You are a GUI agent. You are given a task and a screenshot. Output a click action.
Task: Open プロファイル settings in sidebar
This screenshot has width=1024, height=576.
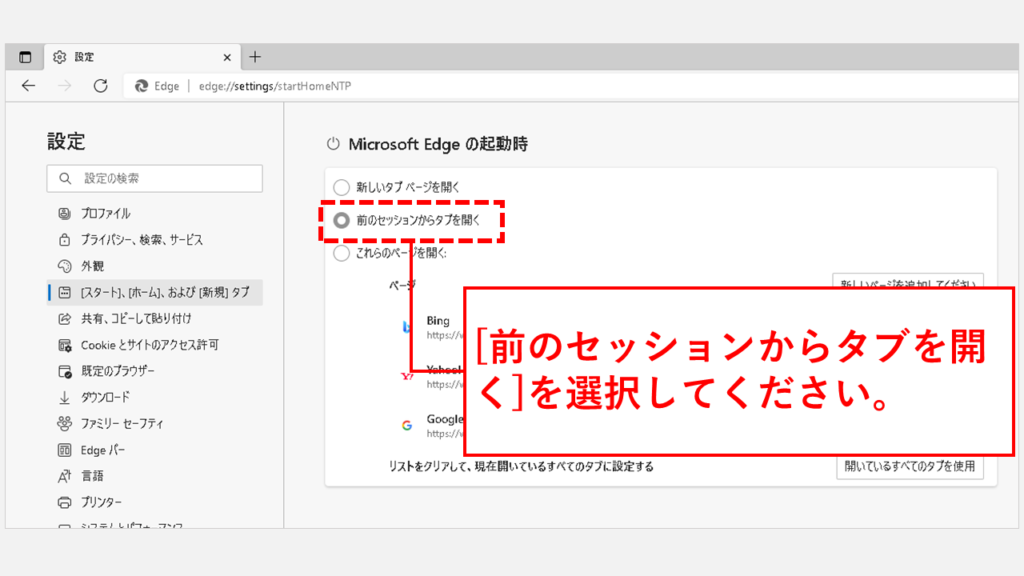click(105, 213)
